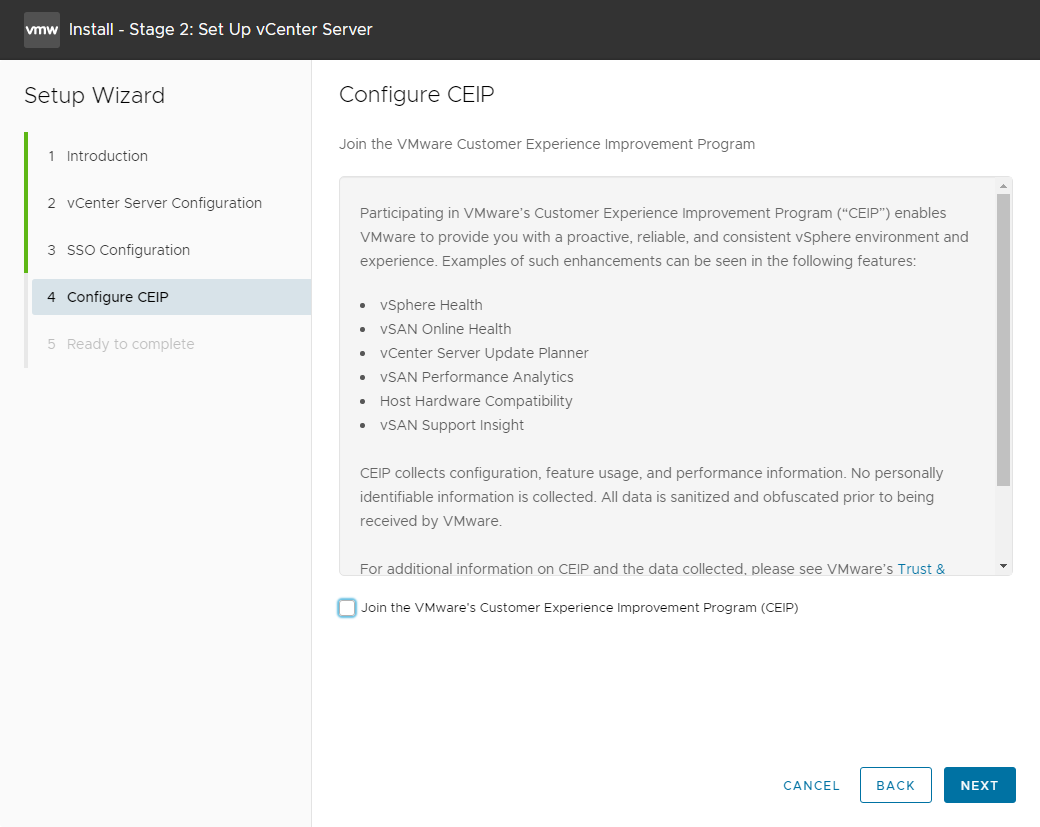Select the SSO Configuration step
1040x827 pixels.
[x=128, y=250]
